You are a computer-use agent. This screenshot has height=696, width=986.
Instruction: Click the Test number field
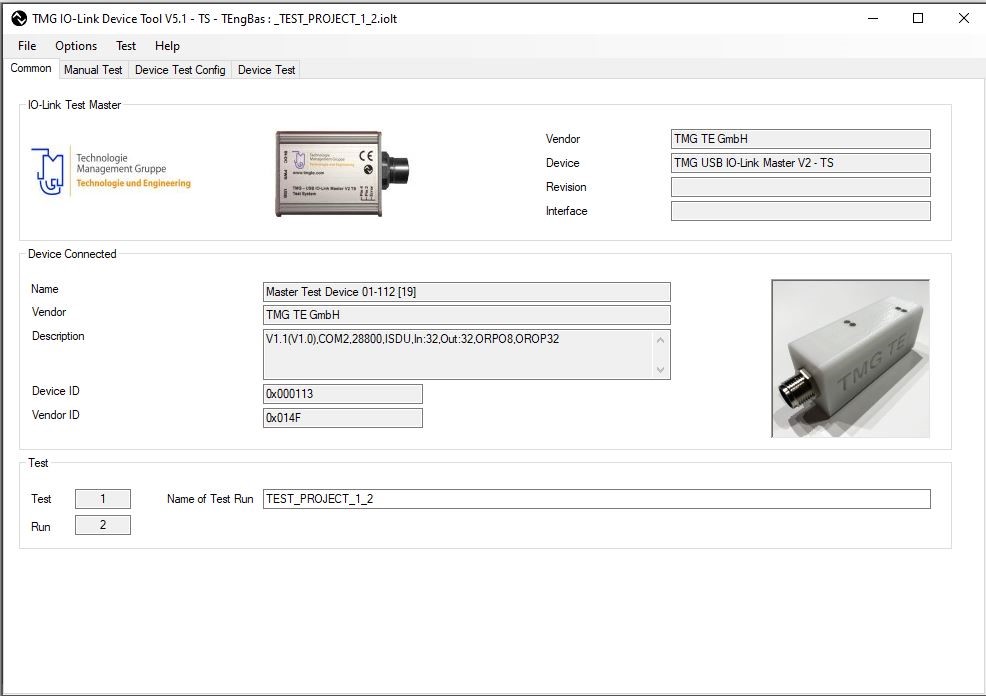tap(102, 499)
